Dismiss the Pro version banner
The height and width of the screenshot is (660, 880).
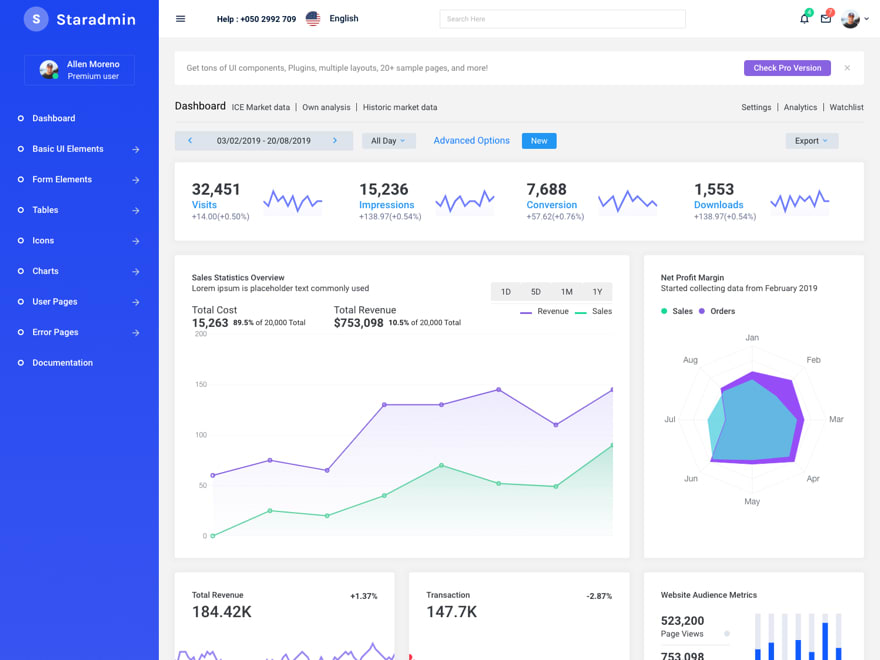(x=847, y=68)
